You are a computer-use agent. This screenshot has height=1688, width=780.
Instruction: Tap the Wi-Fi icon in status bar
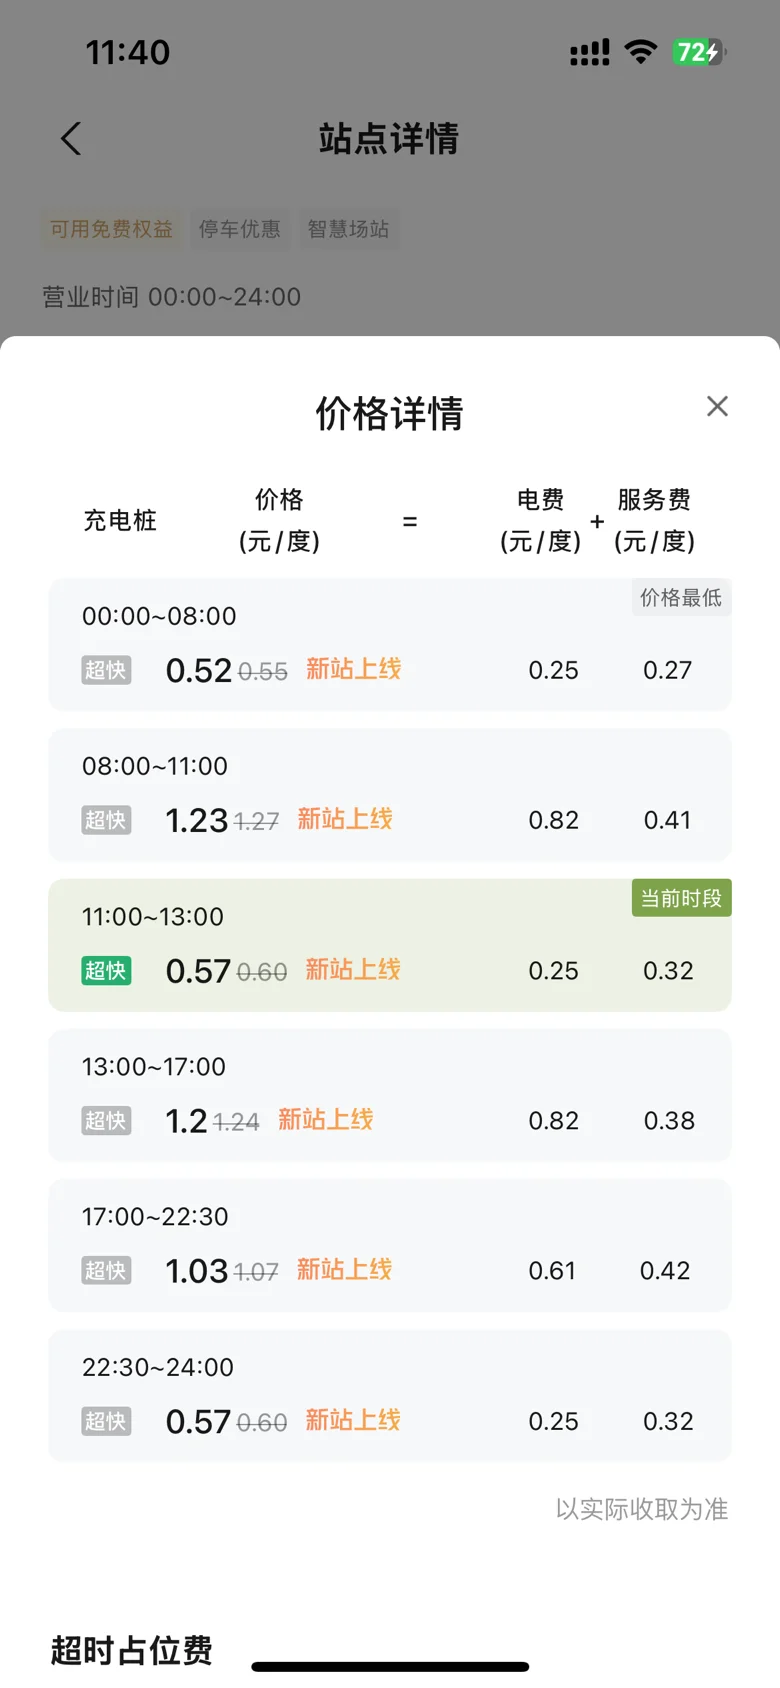640,52
